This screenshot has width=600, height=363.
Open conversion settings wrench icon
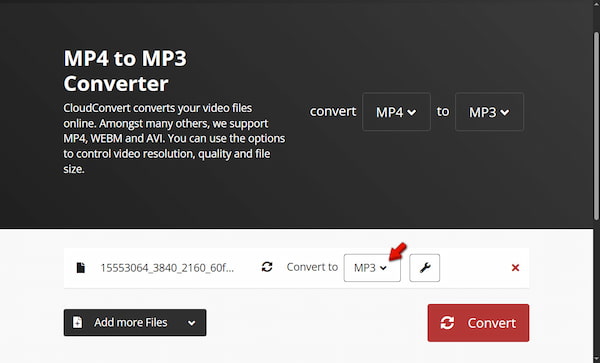tap(424, 268)
